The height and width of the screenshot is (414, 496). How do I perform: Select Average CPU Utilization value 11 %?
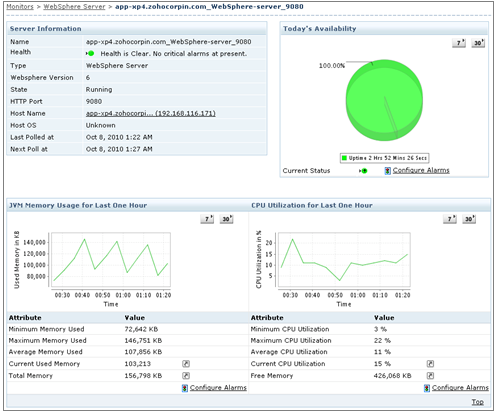click(382, 352)
